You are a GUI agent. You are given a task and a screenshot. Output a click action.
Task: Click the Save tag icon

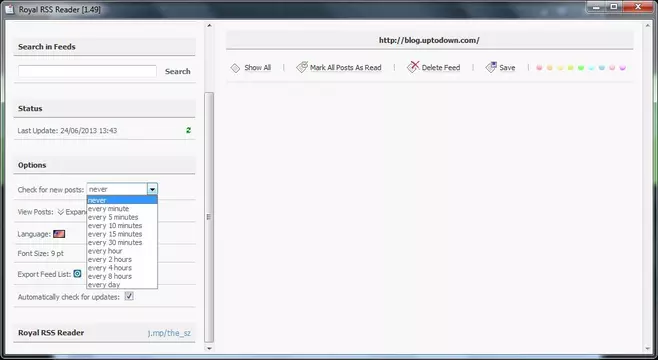pos(491,67)
